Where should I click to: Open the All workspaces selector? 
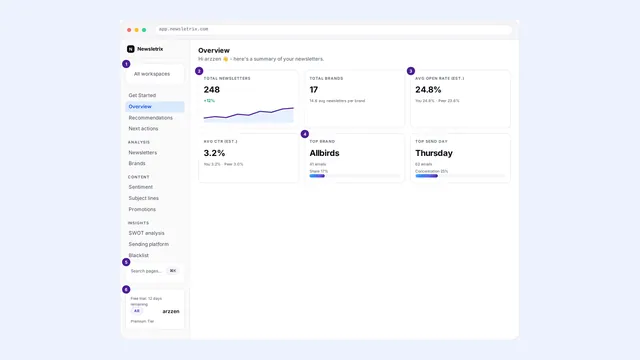pos(155,74)
